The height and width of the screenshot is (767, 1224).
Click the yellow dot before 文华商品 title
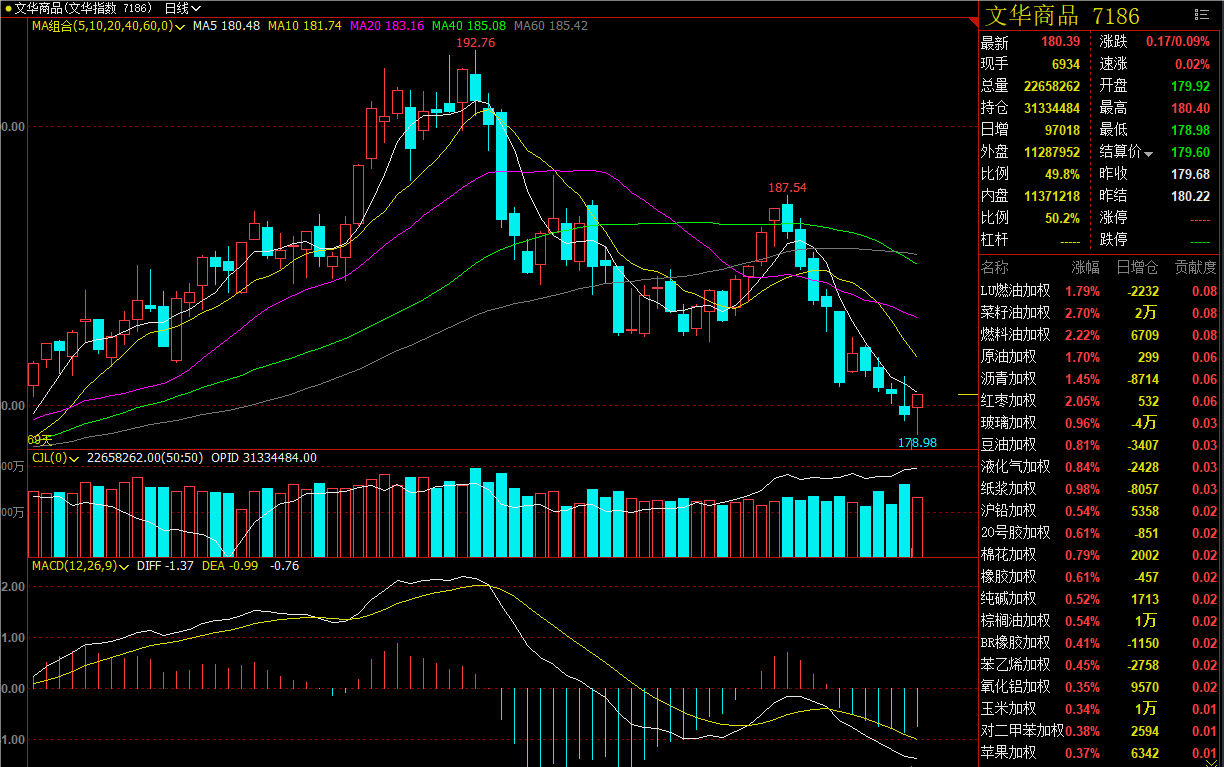tap(7, 8)
